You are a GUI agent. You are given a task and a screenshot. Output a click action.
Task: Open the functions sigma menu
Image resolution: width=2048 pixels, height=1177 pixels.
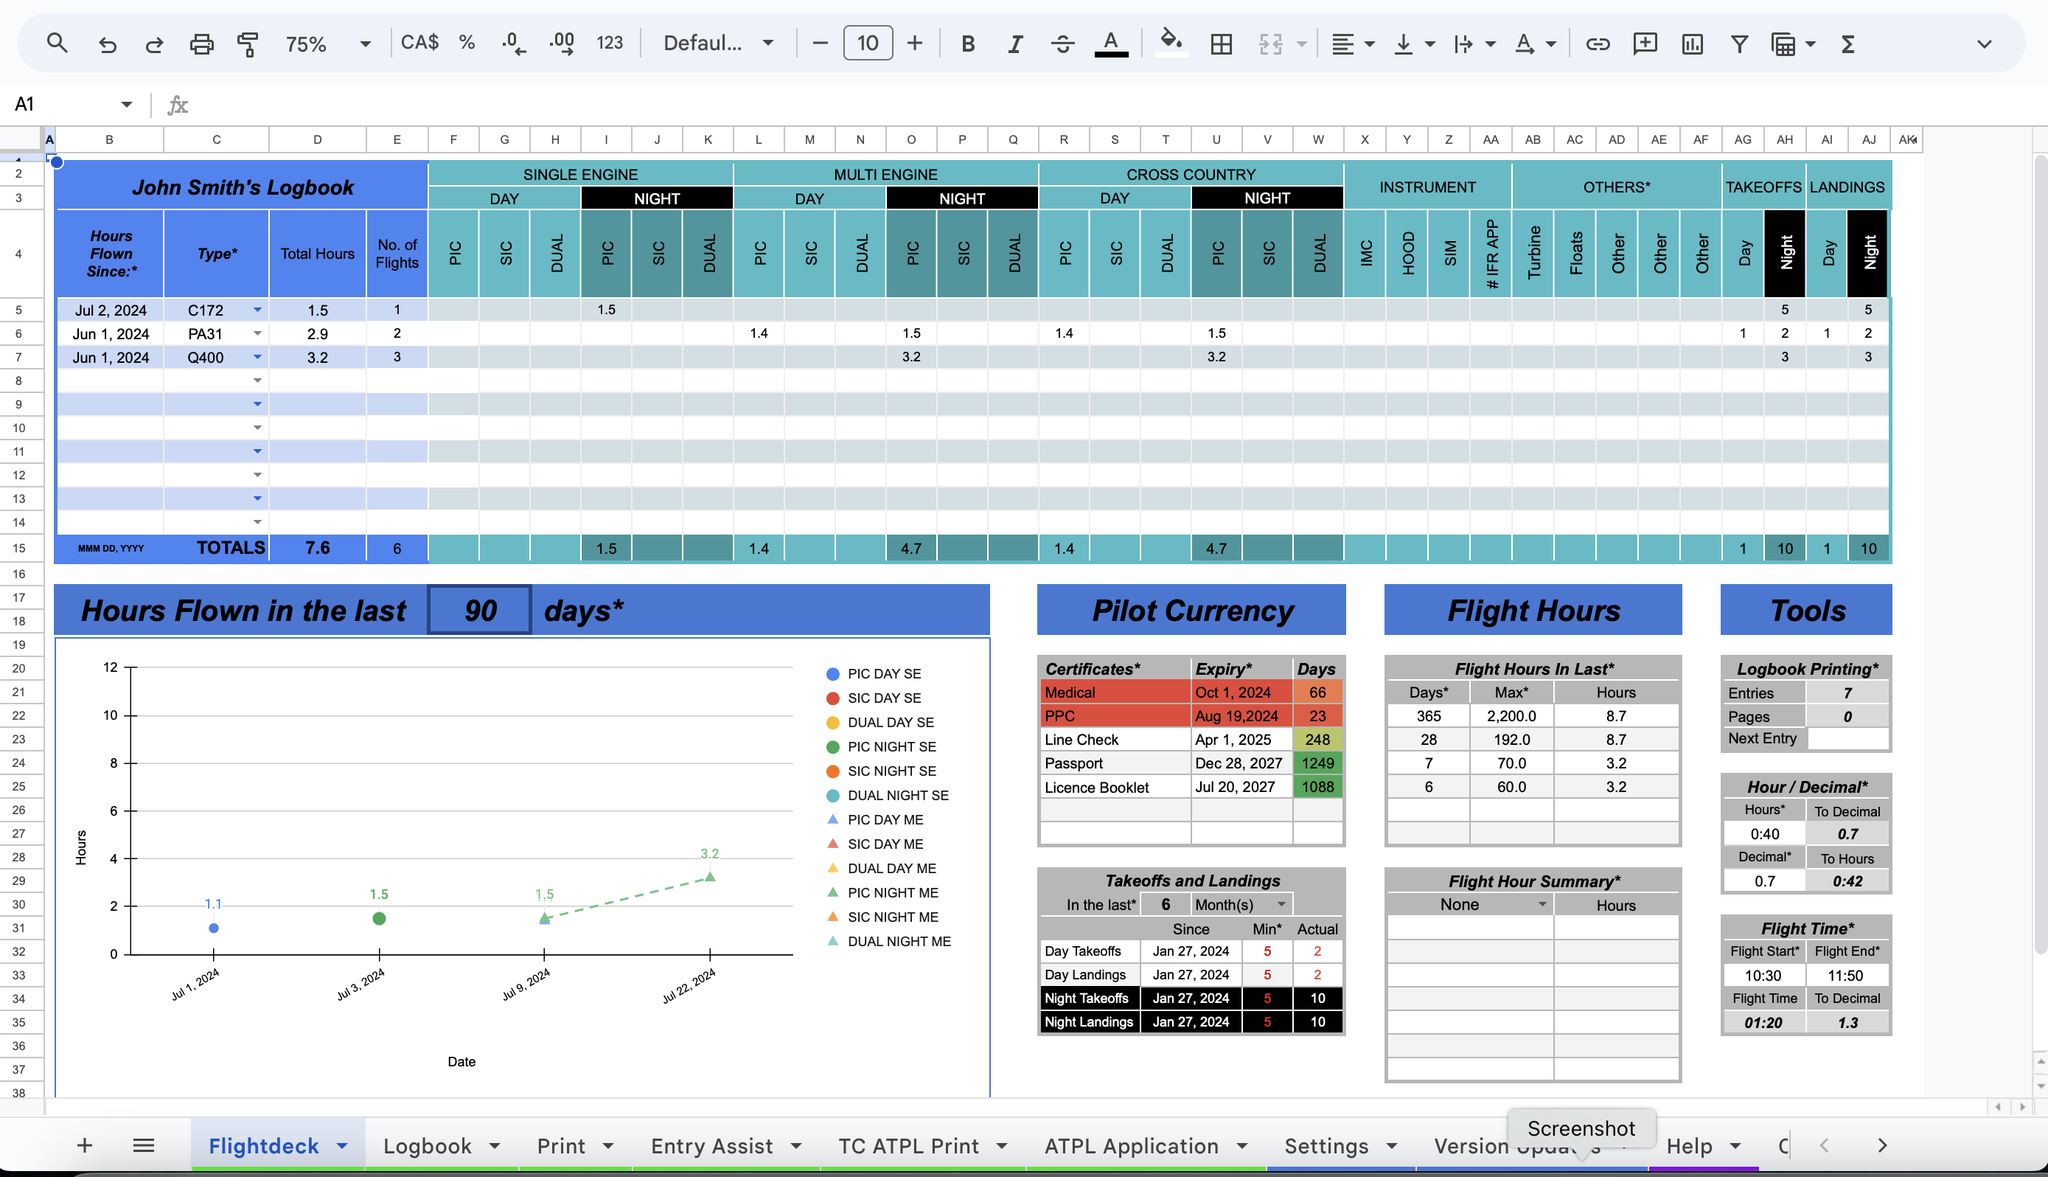[1848, 44]
